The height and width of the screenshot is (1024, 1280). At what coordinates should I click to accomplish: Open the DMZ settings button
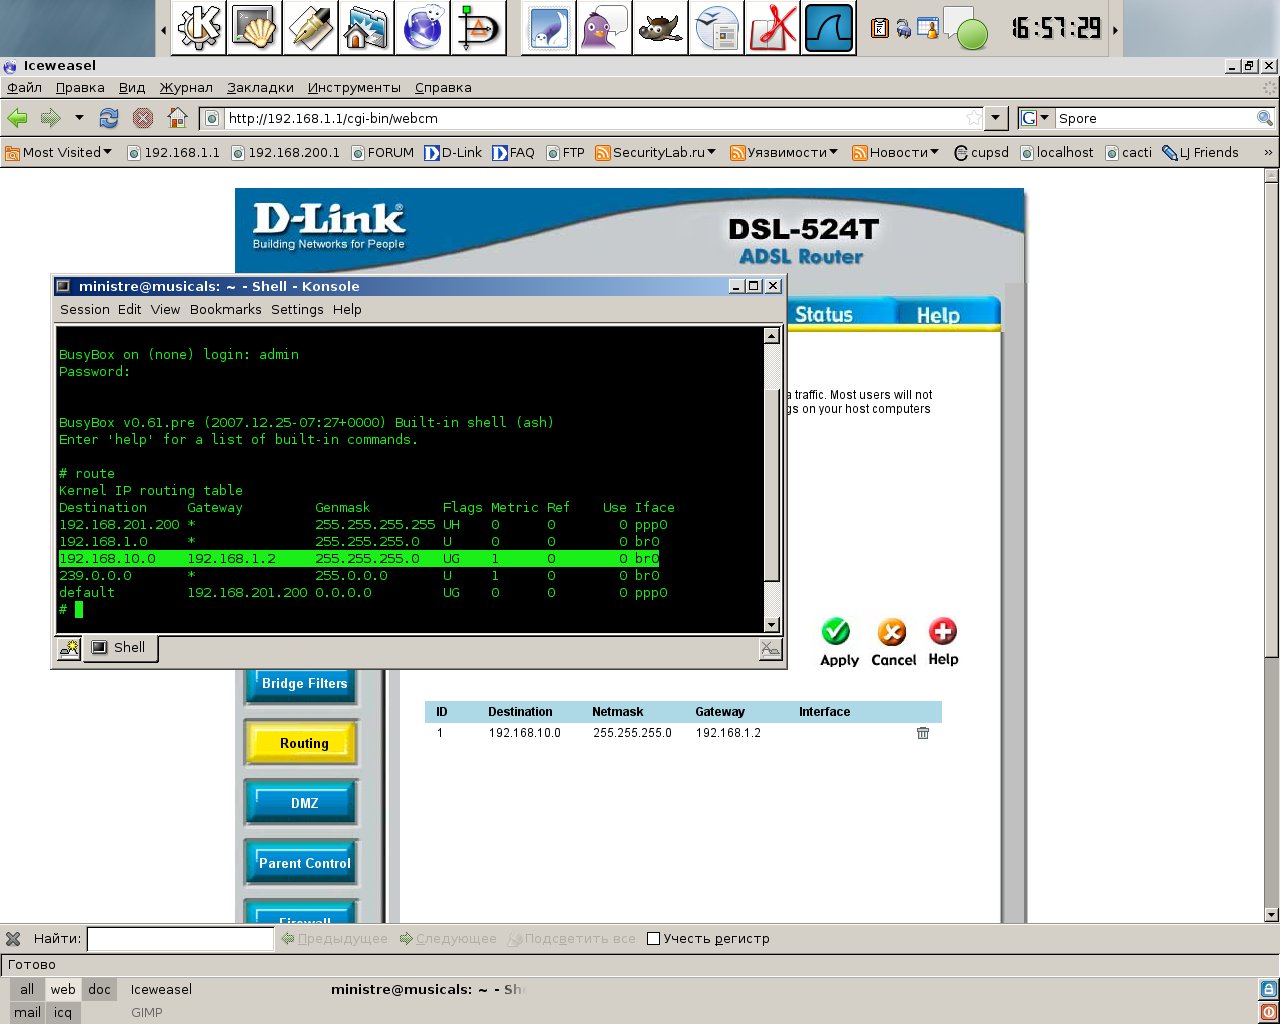(303, 803)
